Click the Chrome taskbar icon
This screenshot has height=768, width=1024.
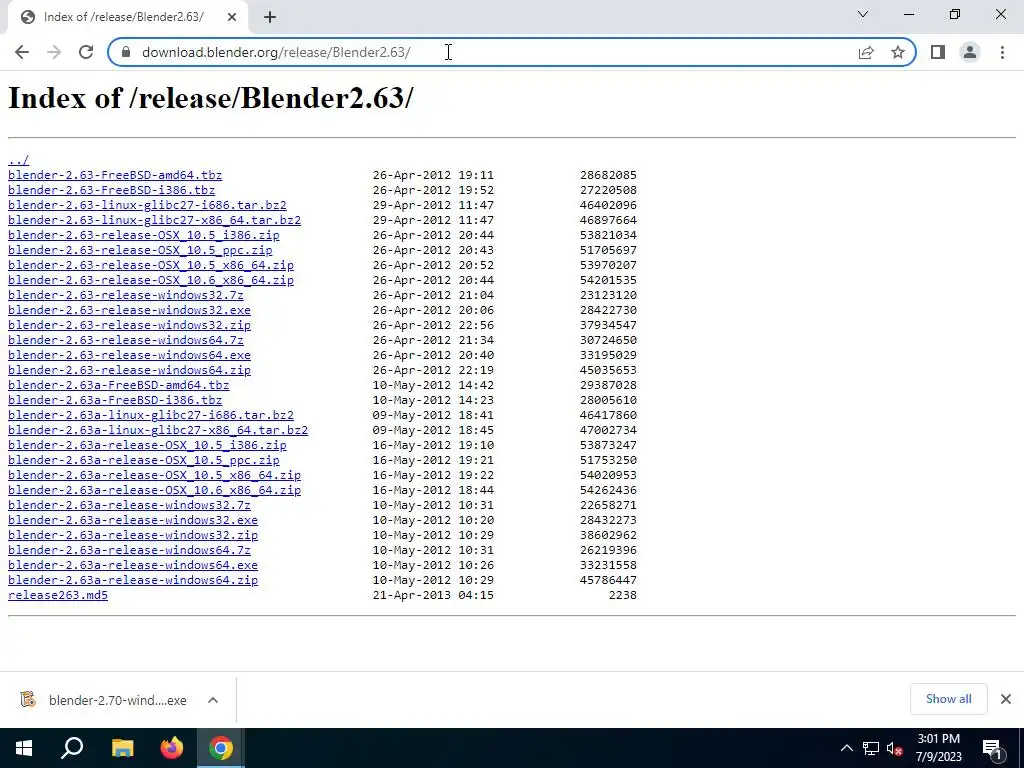(x=221, y=748)
